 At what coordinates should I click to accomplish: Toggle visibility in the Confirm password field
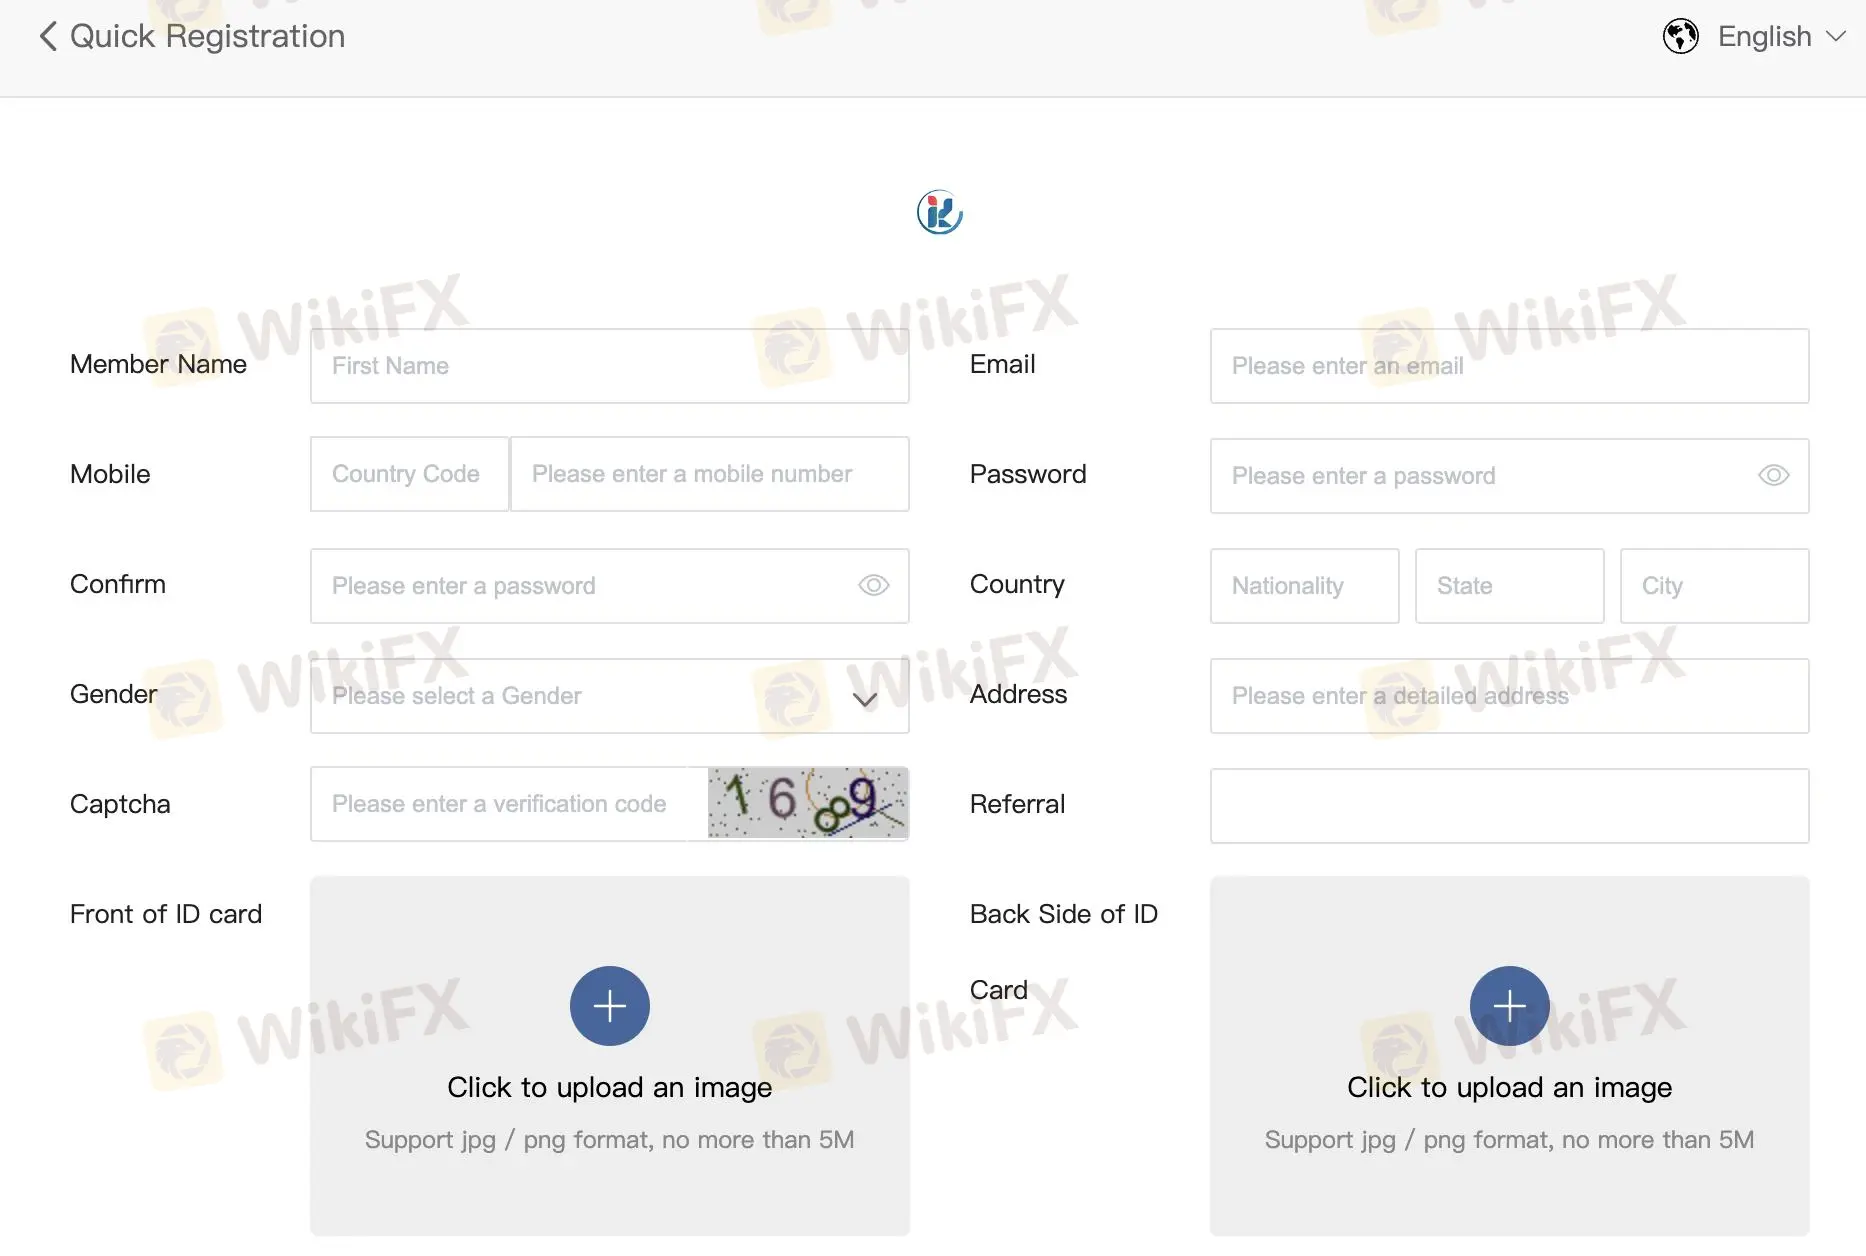pyautogui.click(x=873, y=585)
